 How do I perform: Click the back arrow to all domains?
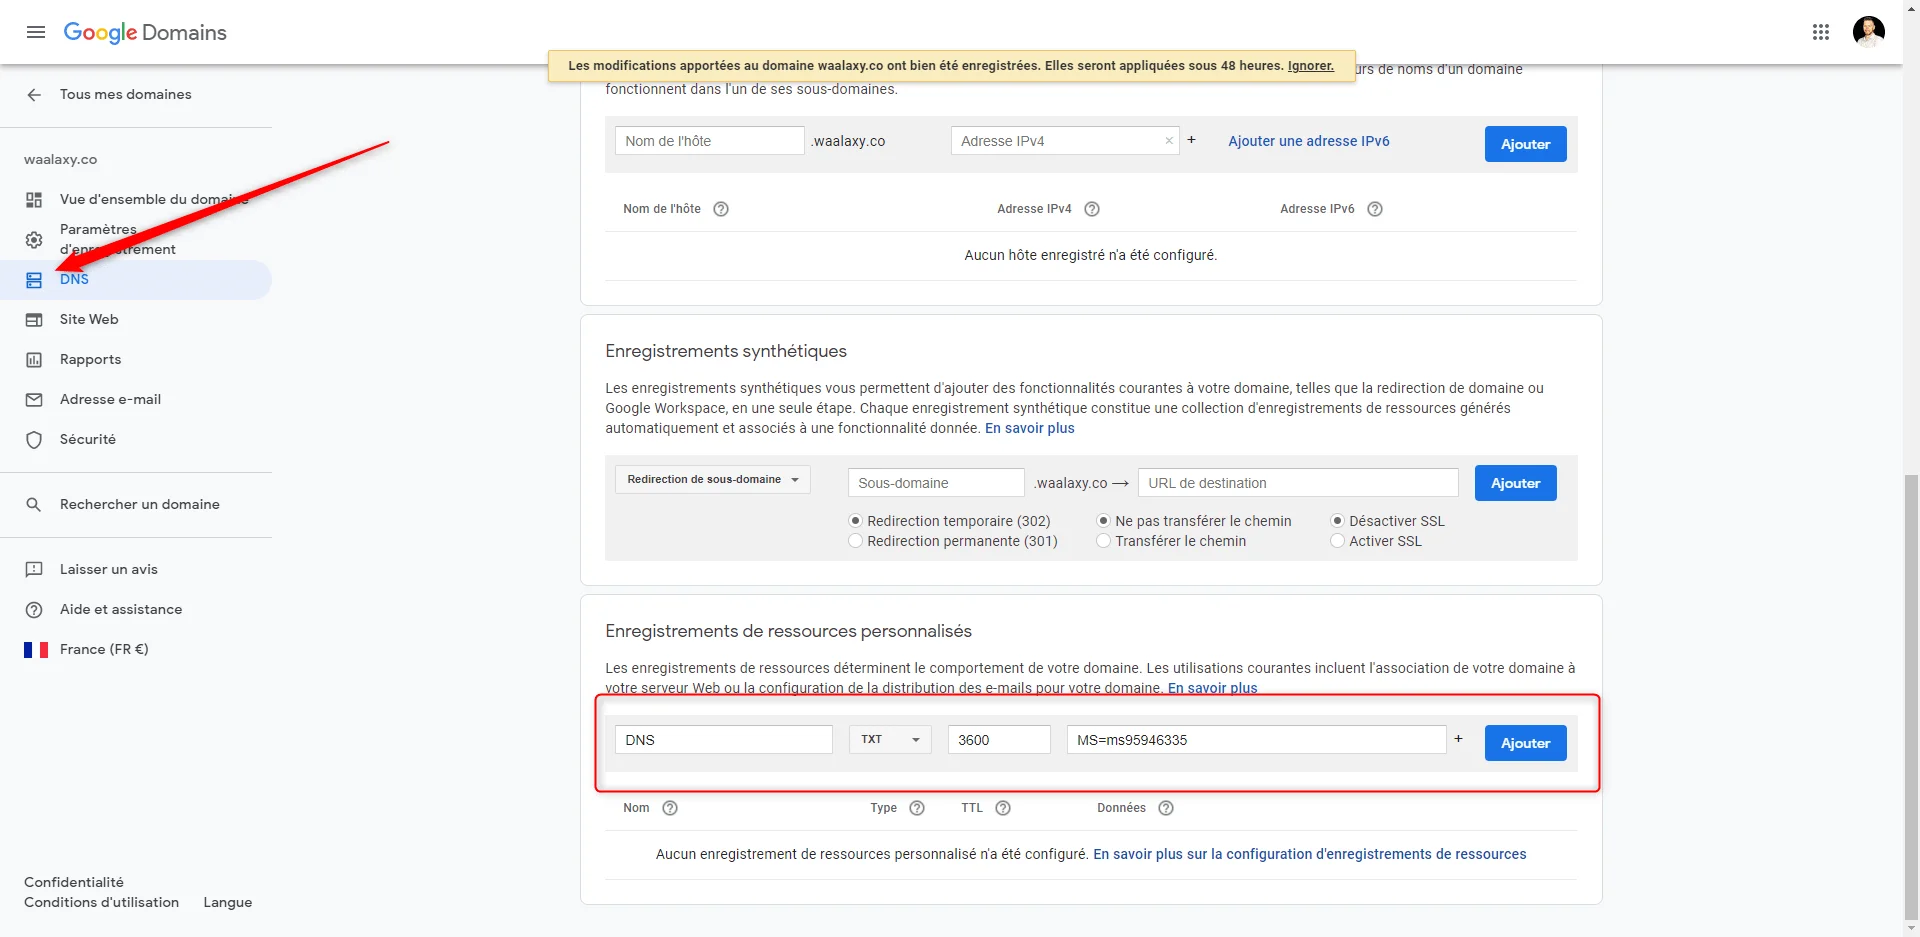(x=34, y=94)
